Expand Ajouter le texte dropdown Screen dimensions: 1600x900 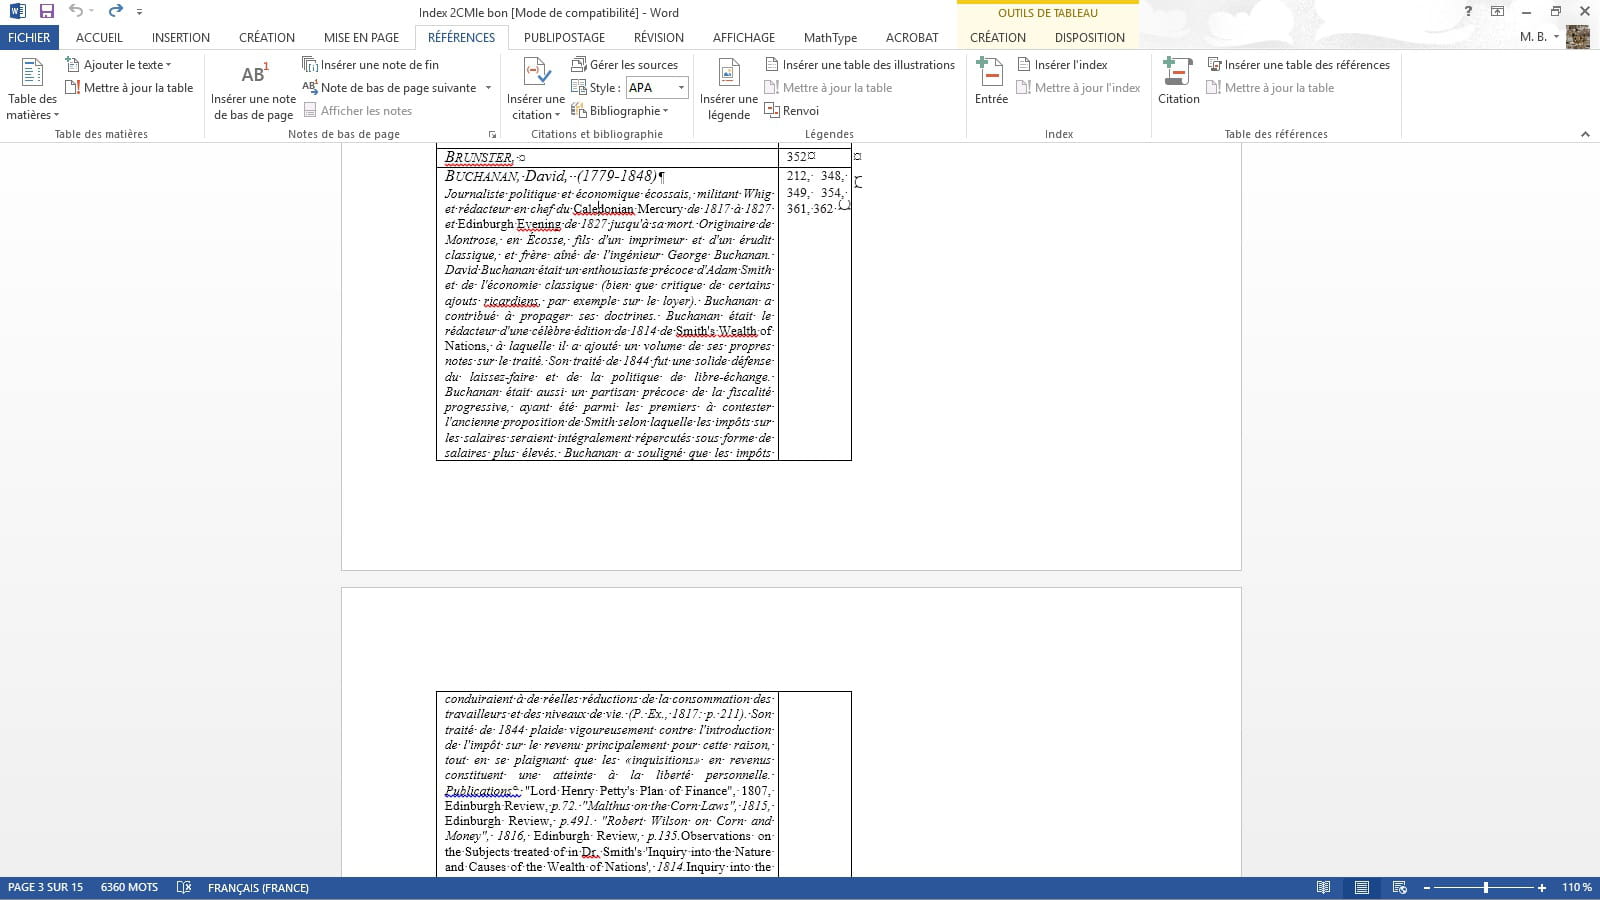pos(118,65)
